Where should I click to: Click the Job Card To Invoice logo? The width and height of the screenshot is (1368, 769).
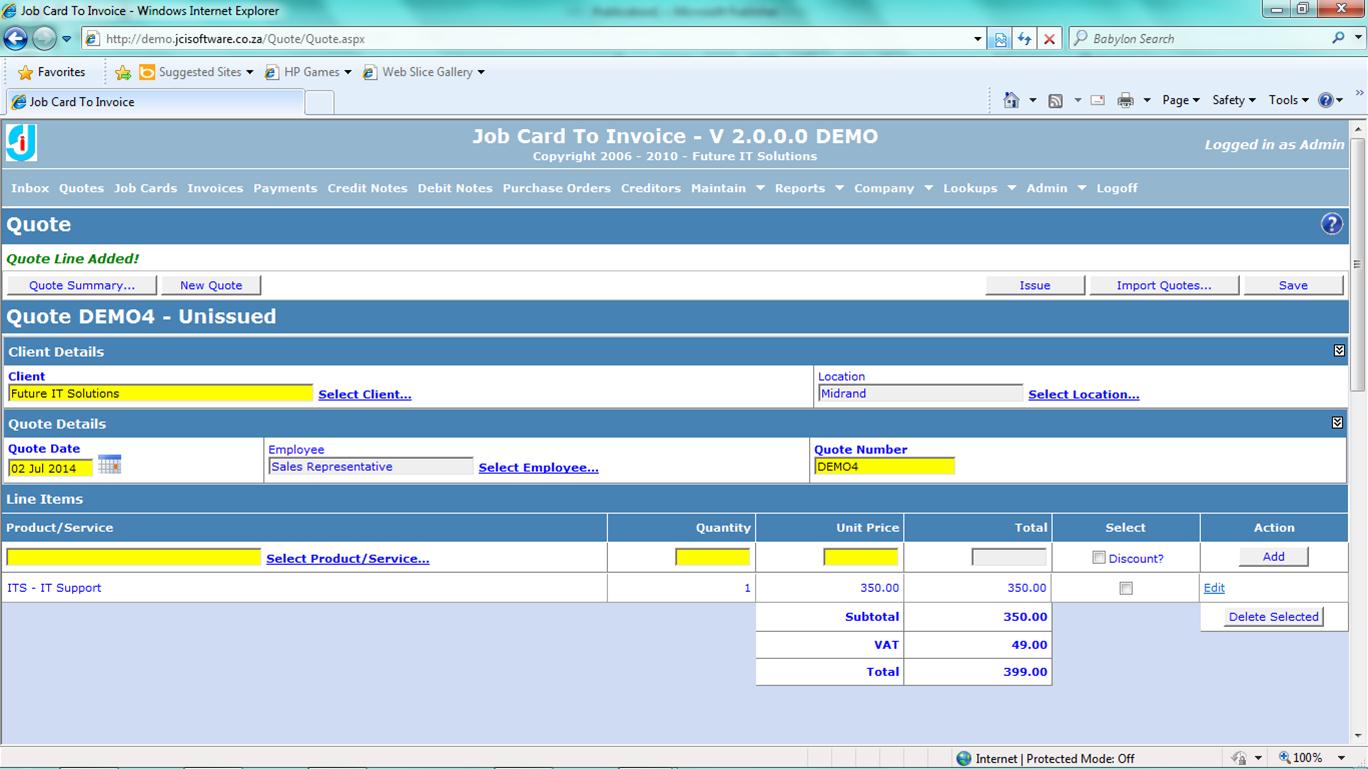tap(21, 143)
